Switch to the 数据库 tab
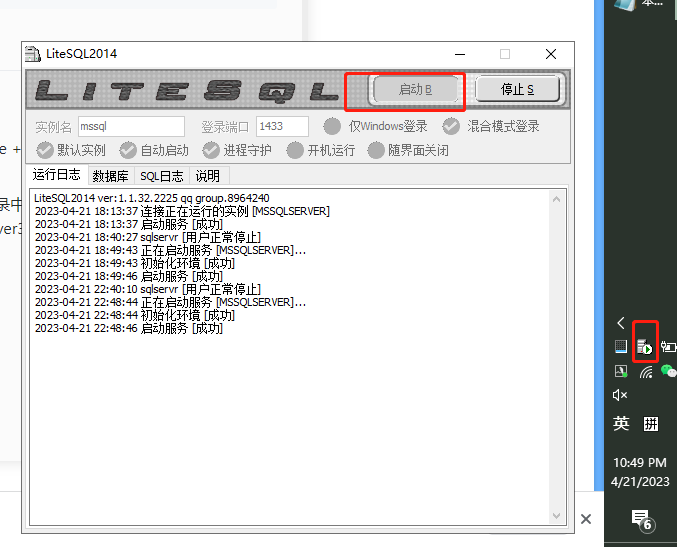677x547 pixels. click(110, 176)
